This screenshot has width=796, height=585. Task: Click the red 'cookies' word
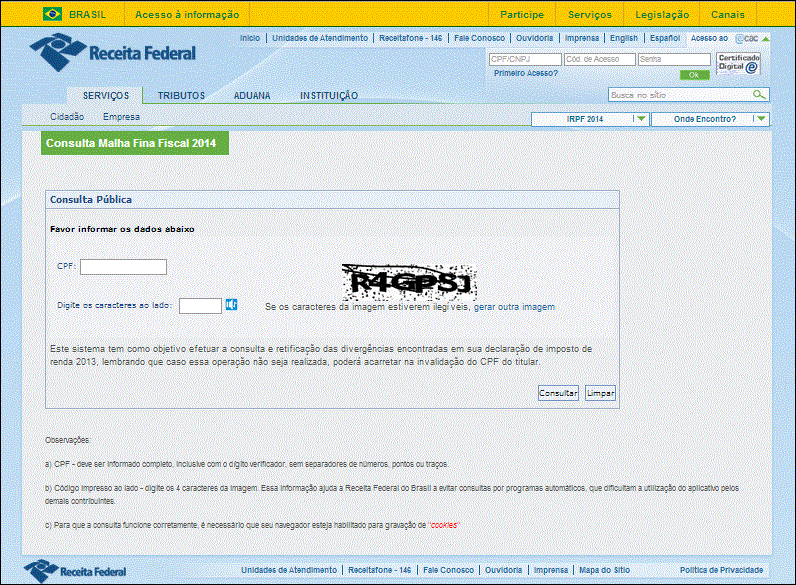pos(444,525)
